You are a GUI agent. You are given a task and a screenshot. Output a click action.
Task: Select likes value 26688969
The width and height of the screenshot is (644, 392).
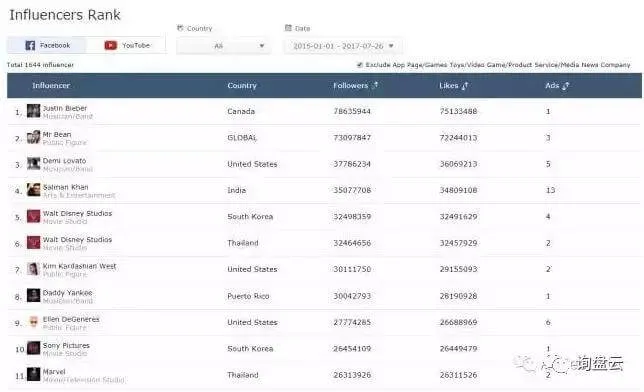point(458,322)
